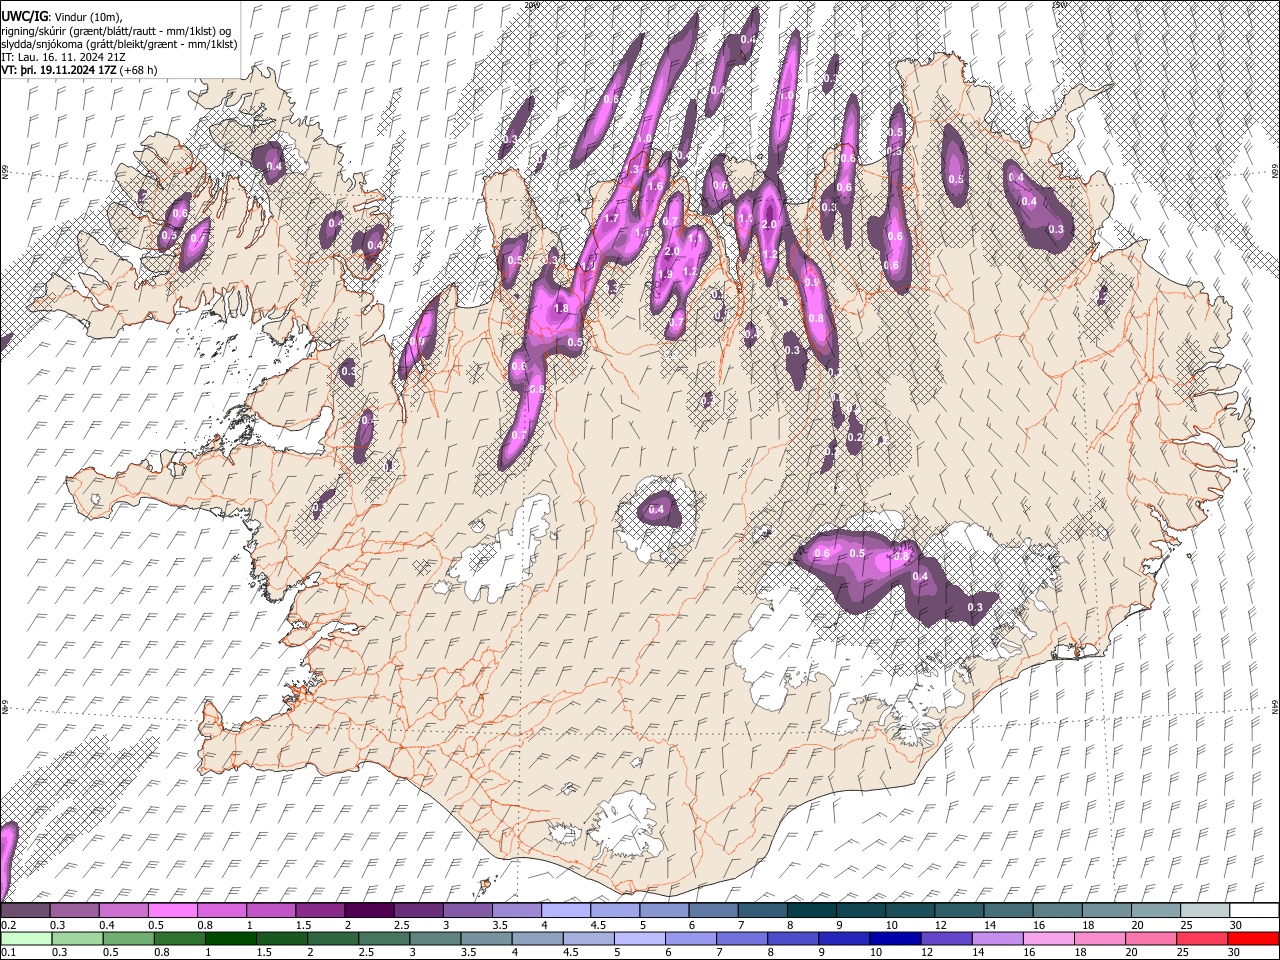This screenshot has width=1280, height=960.
Task: Click the '(+68 h)' forecast offset text
Action: point(139,70)
